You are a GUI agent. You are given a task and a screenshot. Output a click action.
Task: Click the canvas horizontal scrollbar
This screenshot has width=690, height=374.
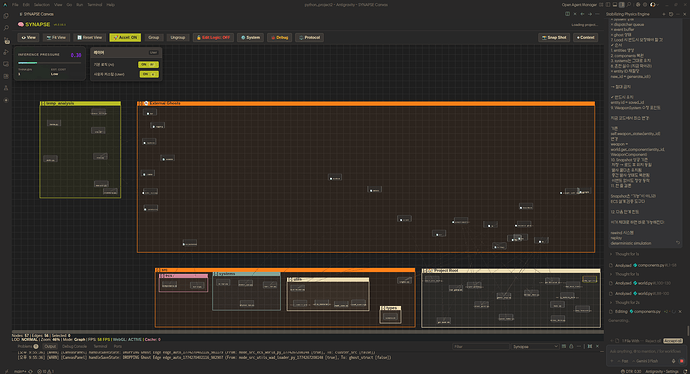(x=308, y=331)
